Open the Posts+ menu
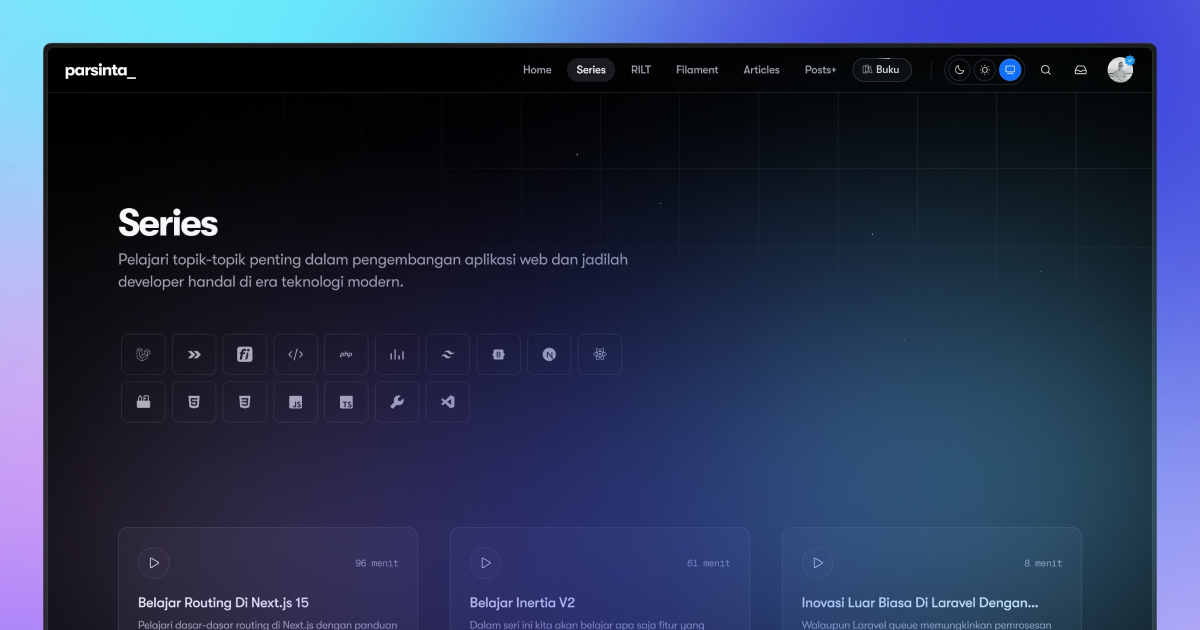This screenshot has width=1200, height=630. click(x=820, y=70)
